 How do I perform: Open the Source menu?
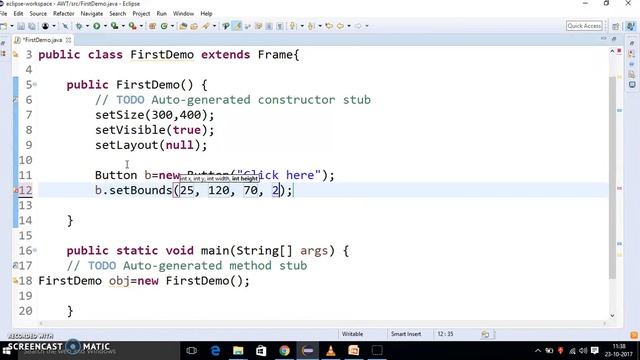coord(38,13)
